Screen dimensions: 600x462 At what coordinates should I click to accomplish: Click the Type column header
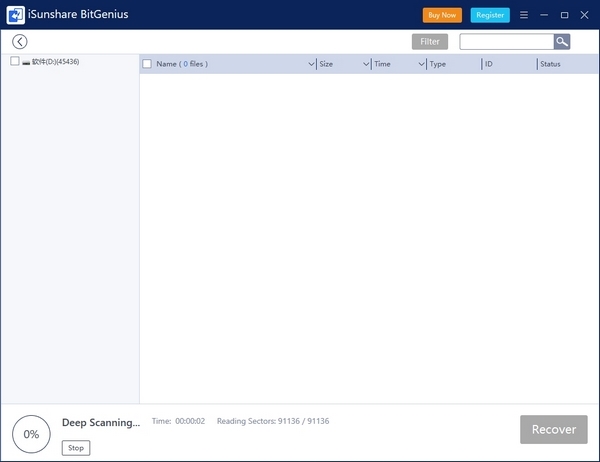pyautogui.click(x=437, y=64)
